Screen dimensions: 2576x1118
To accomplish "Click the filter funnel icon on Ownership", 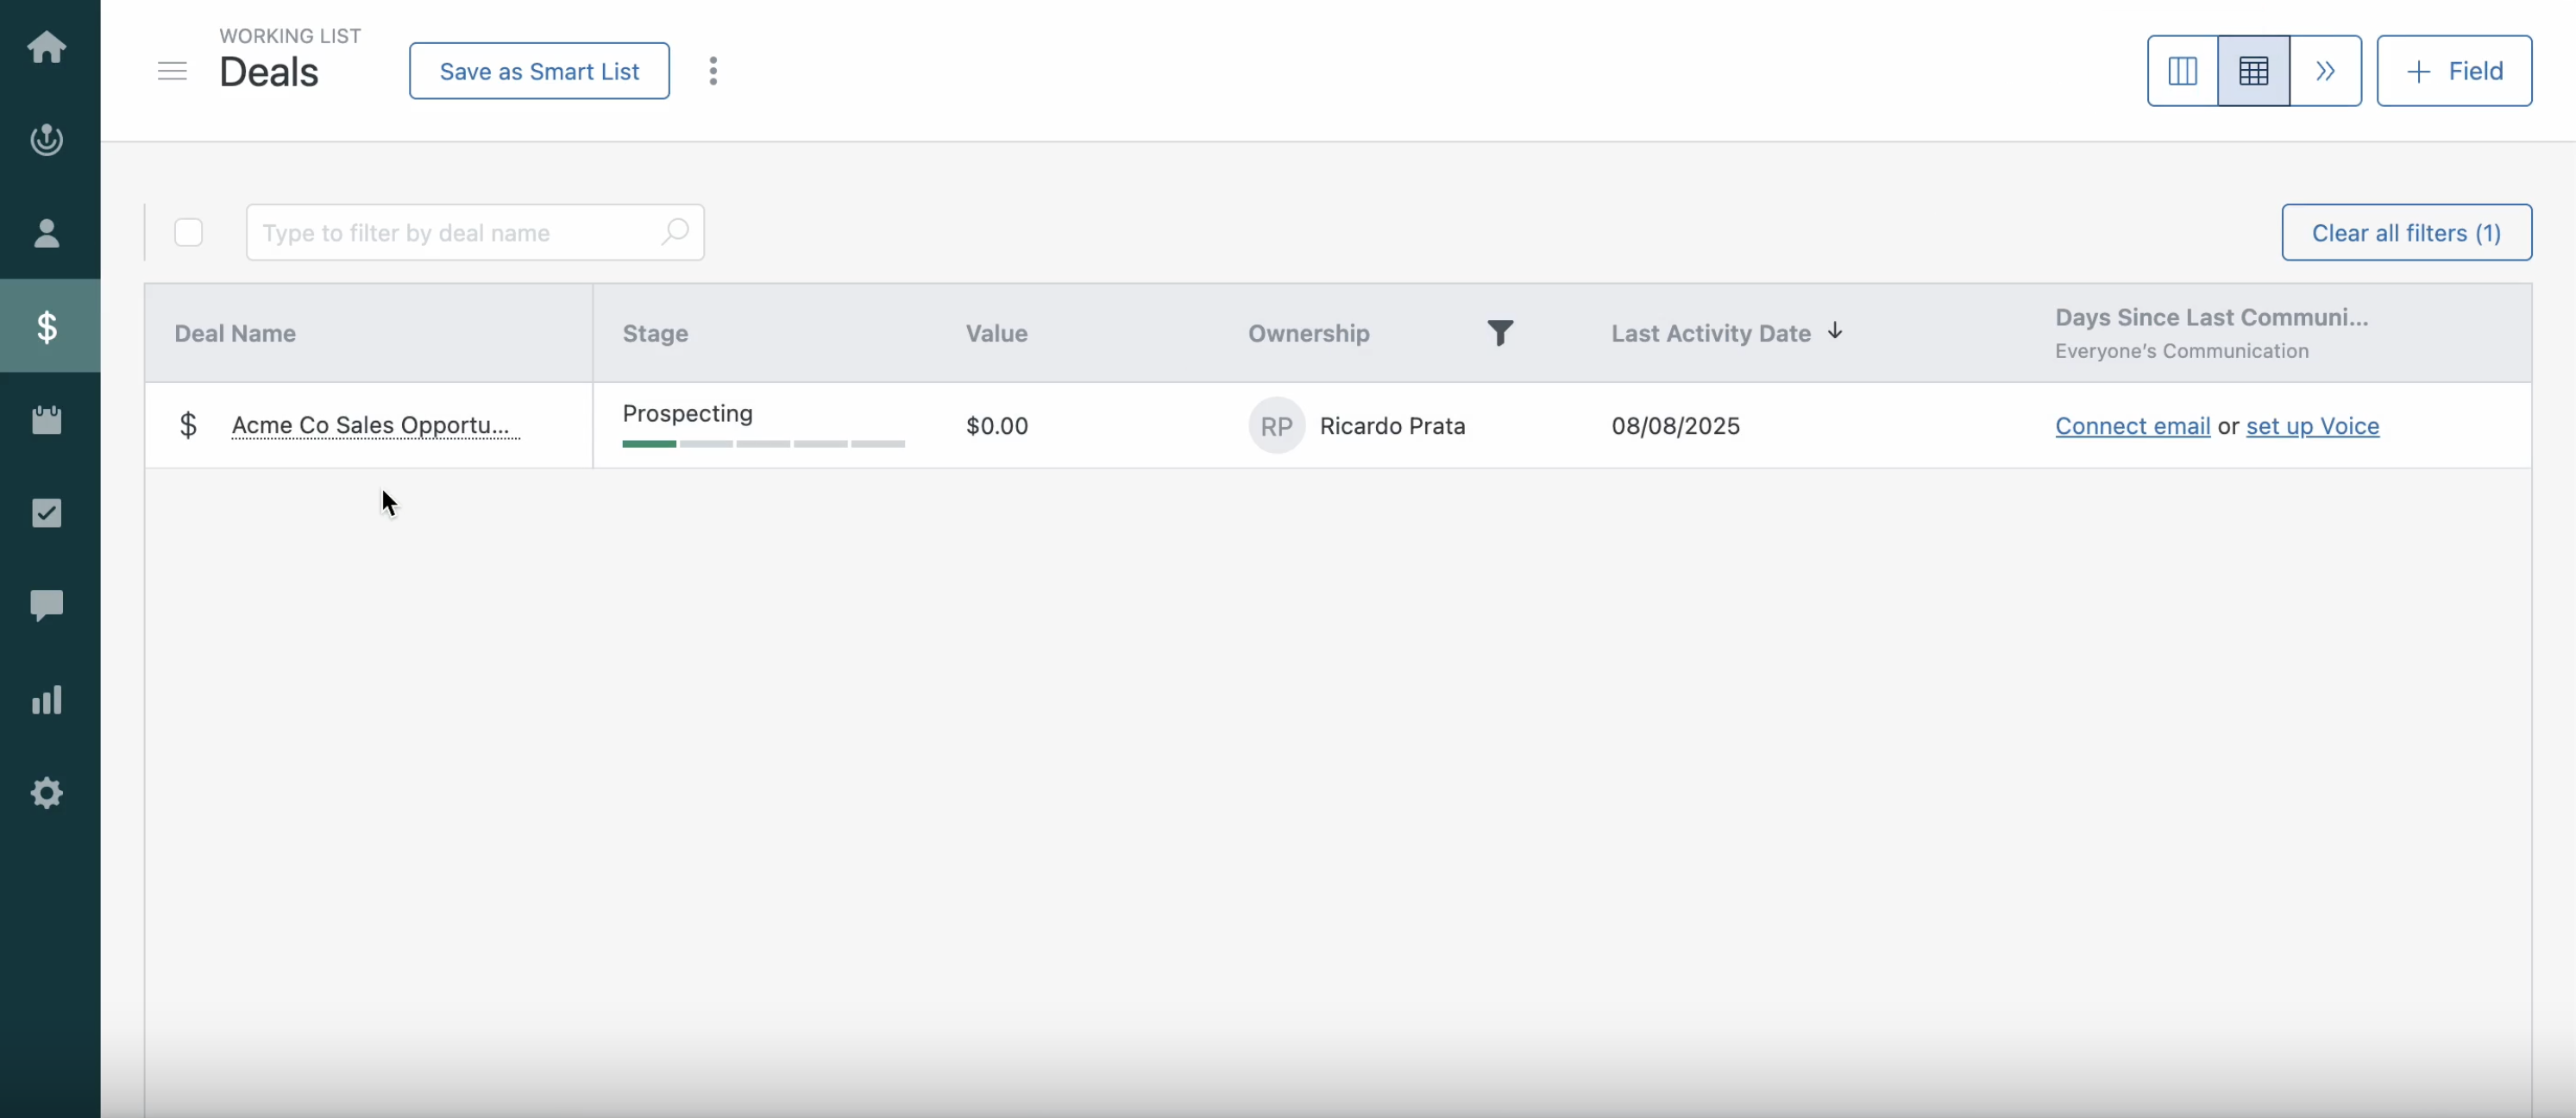I will (1500, 333).
